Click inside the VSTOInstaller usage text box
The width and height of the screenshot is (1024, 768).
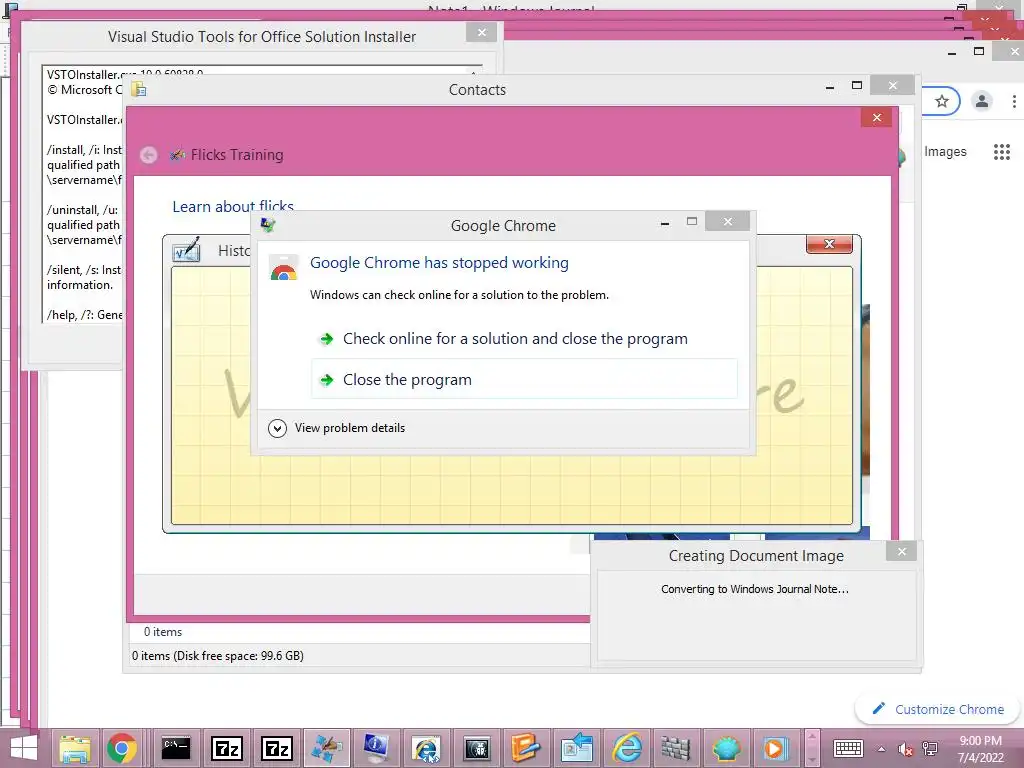coord(82,194)
